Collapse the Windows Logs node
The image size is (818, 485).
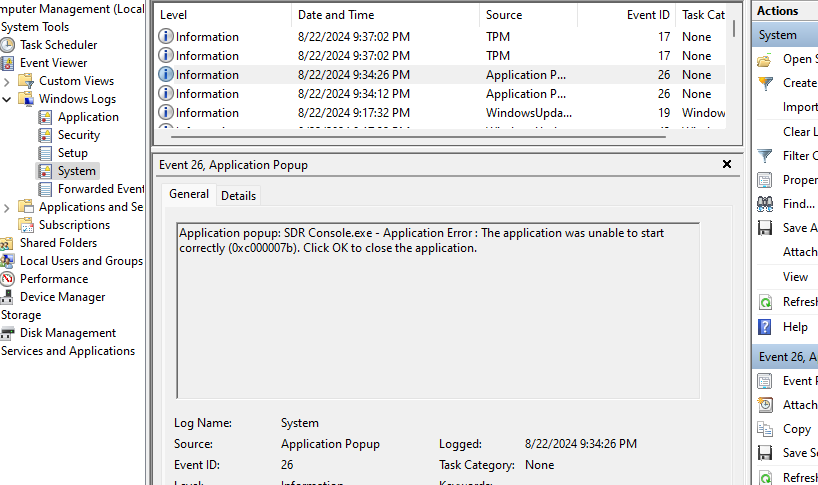7,99
